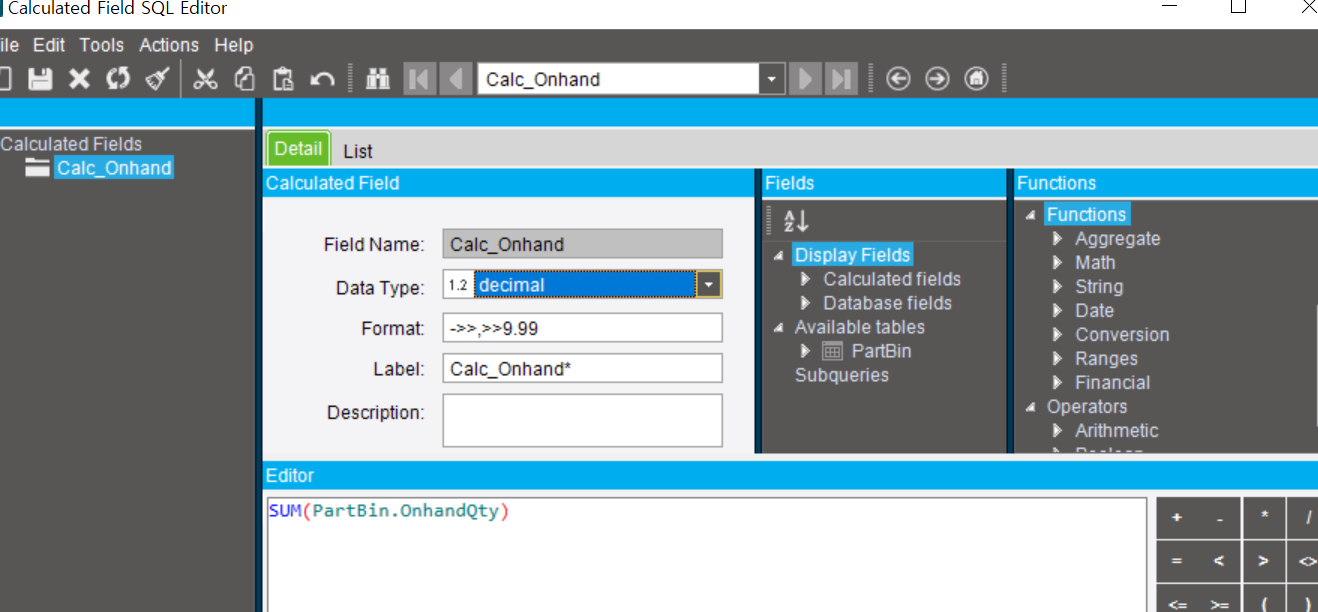This screenshot has width=1318, height=612.
Task: Insert the less-than operator
Action: click(x=1220, y=562)
